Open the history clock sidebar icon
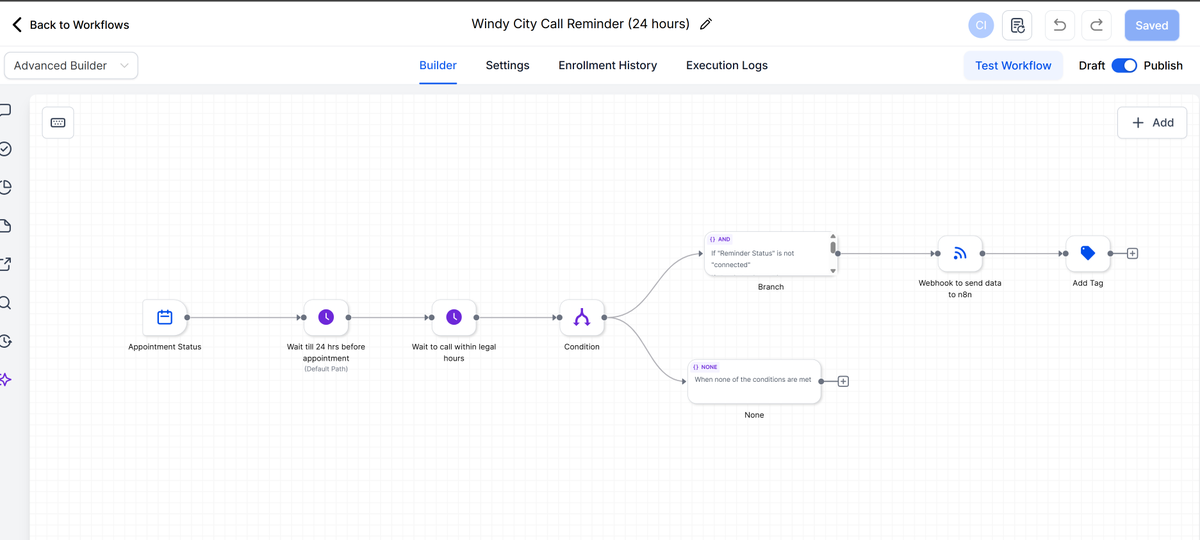 point(5,341)
